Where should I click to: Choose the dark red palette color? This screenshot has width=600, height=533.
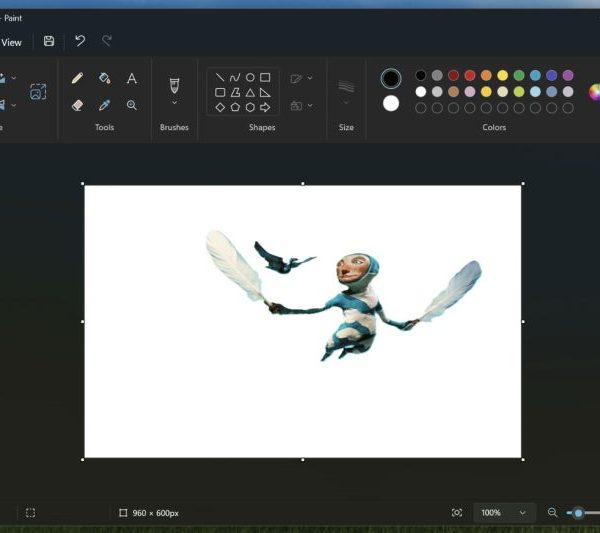(x=453, y=75)
